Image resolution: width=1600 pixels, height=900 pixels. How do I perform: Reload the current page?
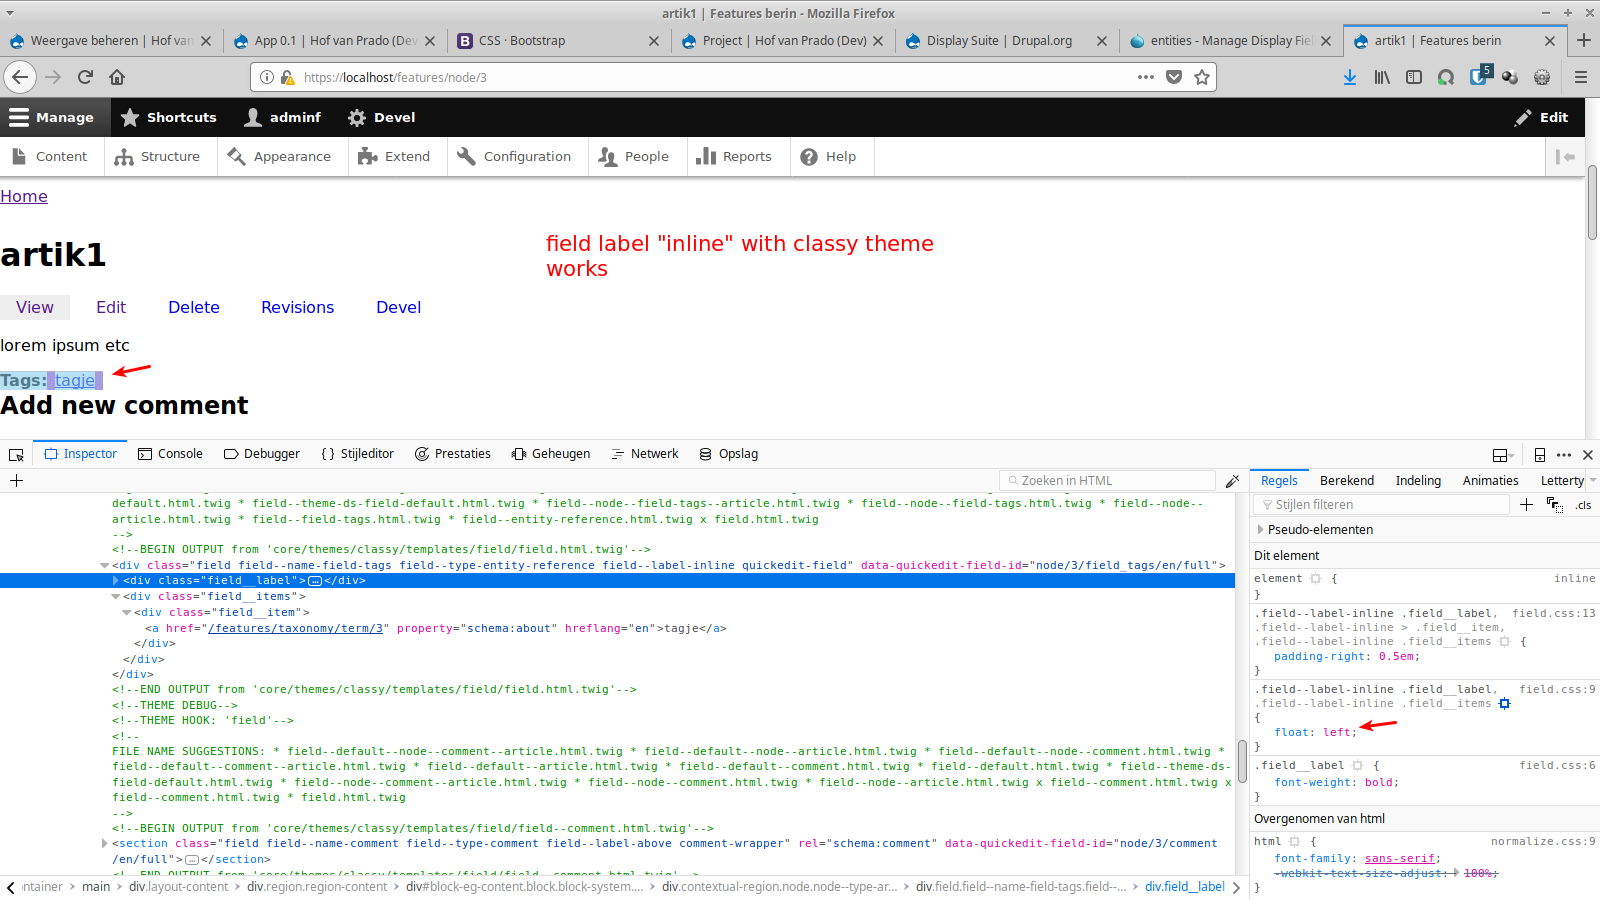pos(85,77)
